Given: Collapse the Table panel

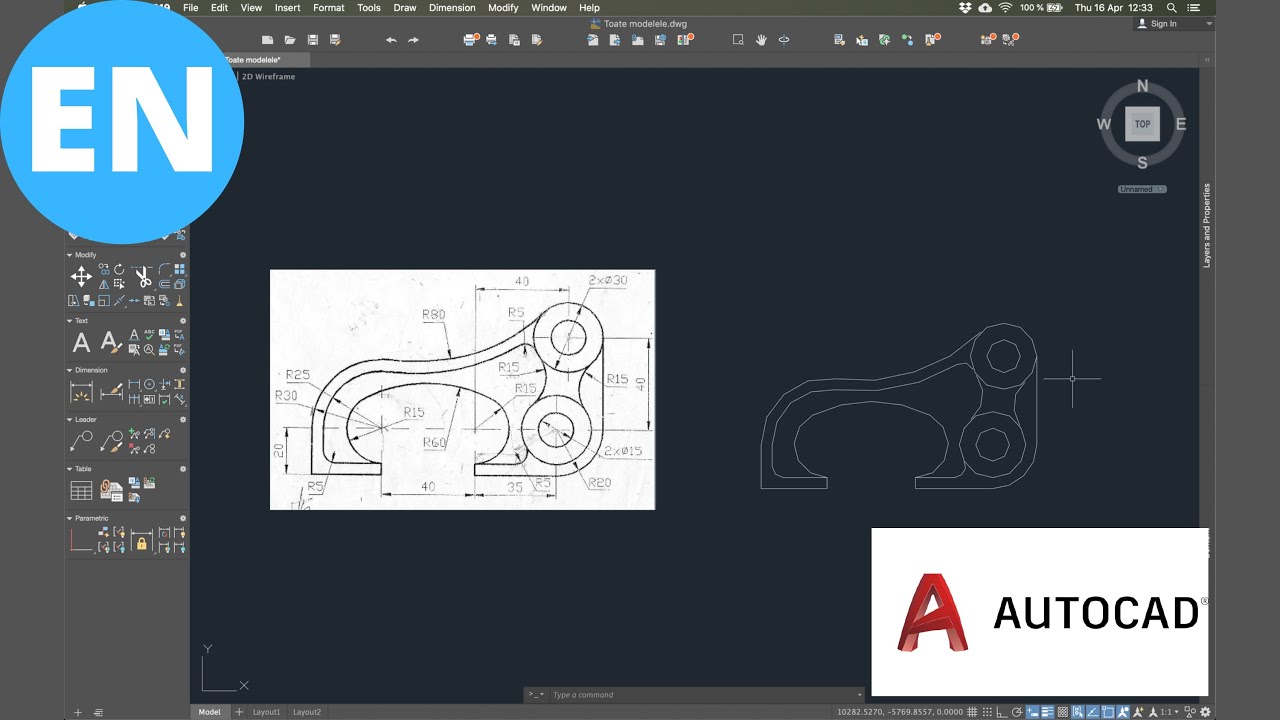Looking at the screenshot, I should tap(69, 468).
